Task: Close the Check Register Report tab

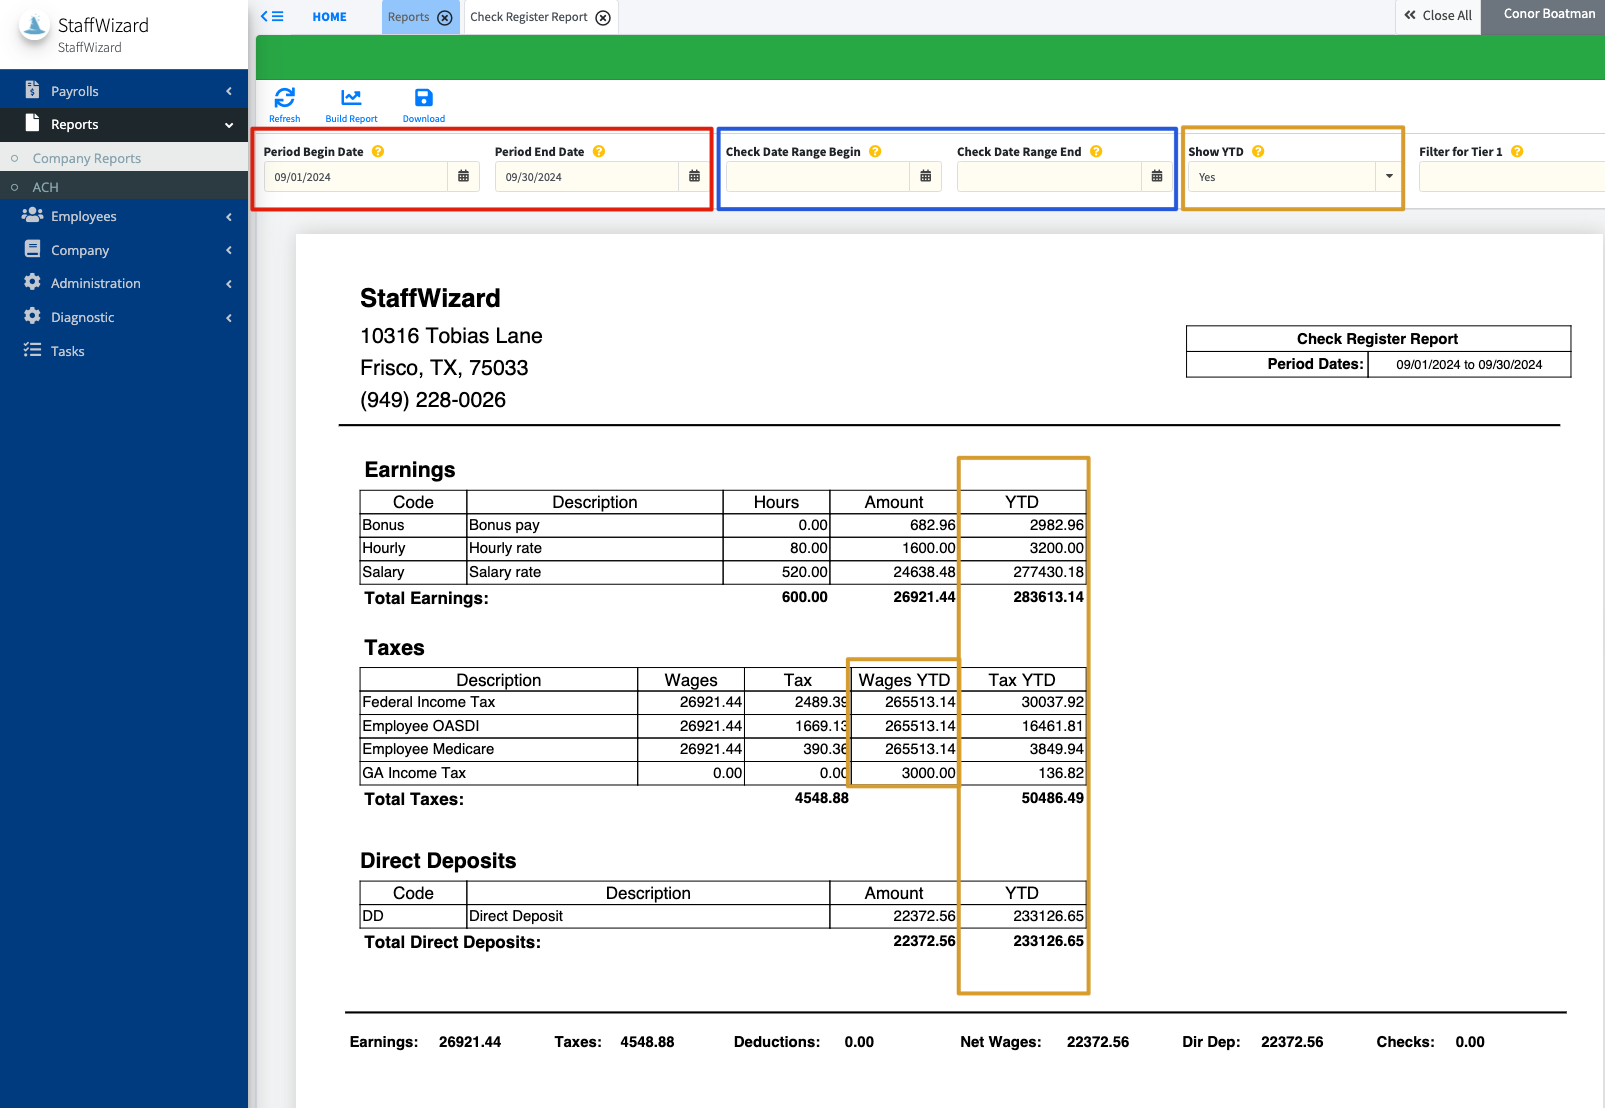Action: [603, 18]
